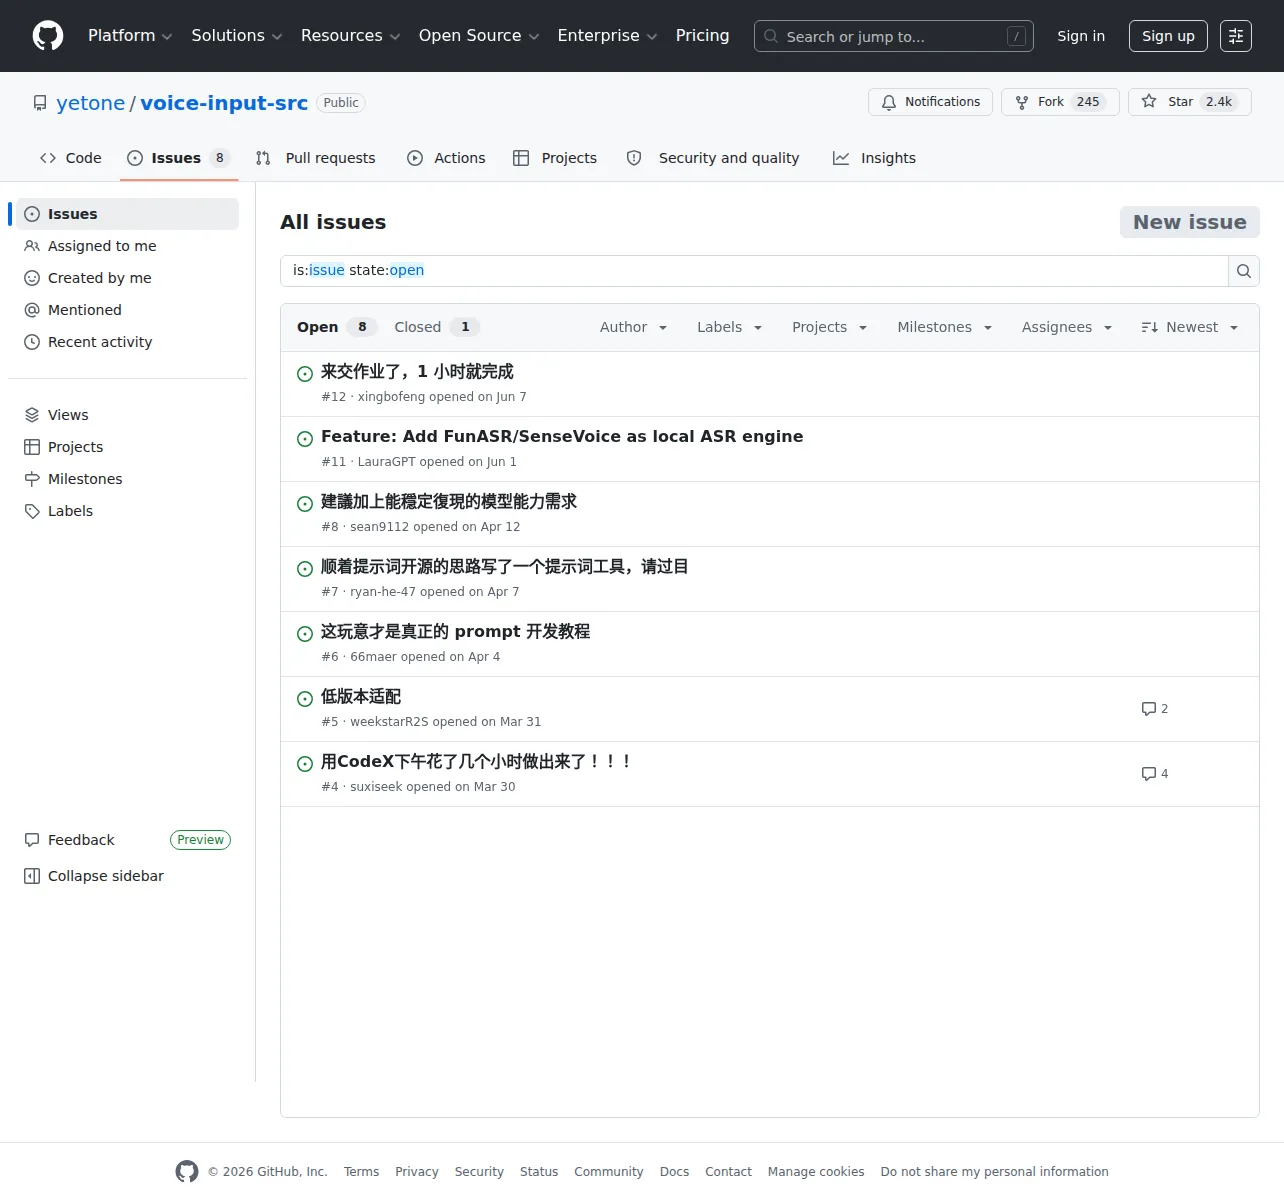The height and width of the screenshot is (1199, 1284).
Task: Click open-status icon of FunASR issue
Action: [x=305, y=439]
